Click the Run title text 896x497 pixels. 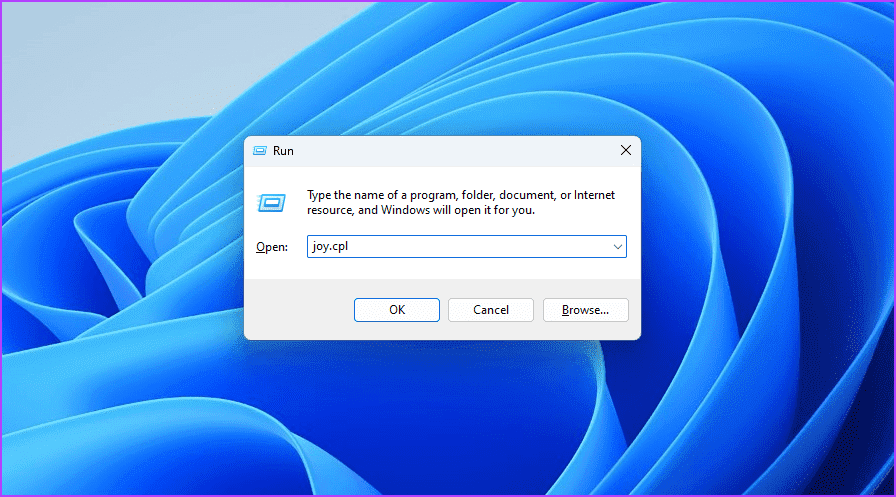(283, 151)
